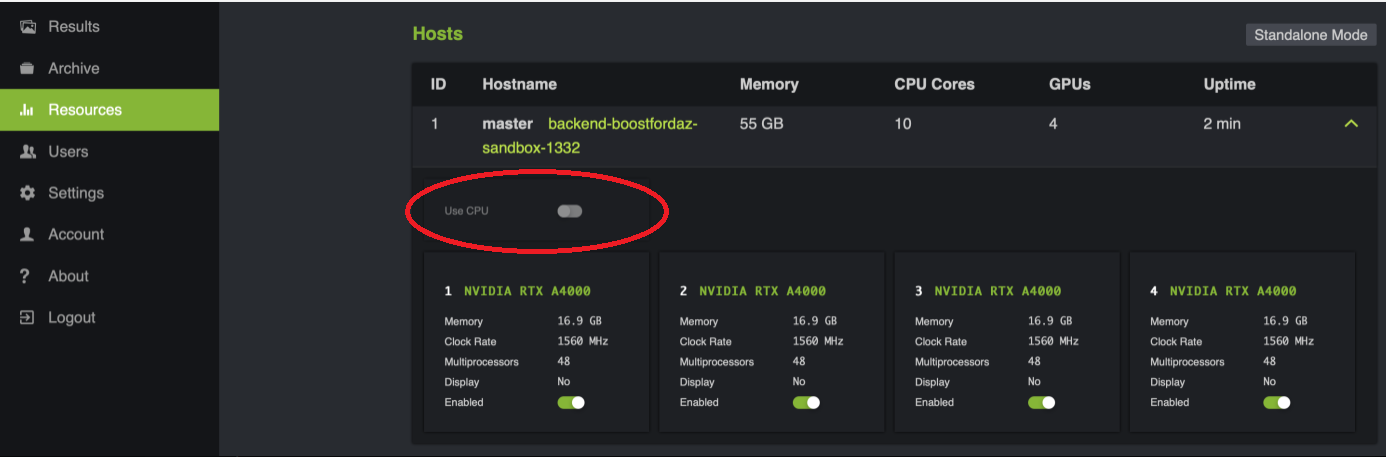
Task: Click the About question mark icon
Action: pyautogui.click(x=27, y=276)
